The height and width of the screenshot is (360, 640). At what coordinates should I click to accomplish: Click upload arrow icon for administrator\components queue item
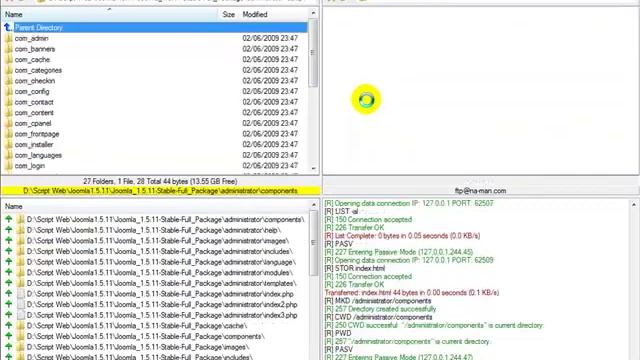pos(9,219)
